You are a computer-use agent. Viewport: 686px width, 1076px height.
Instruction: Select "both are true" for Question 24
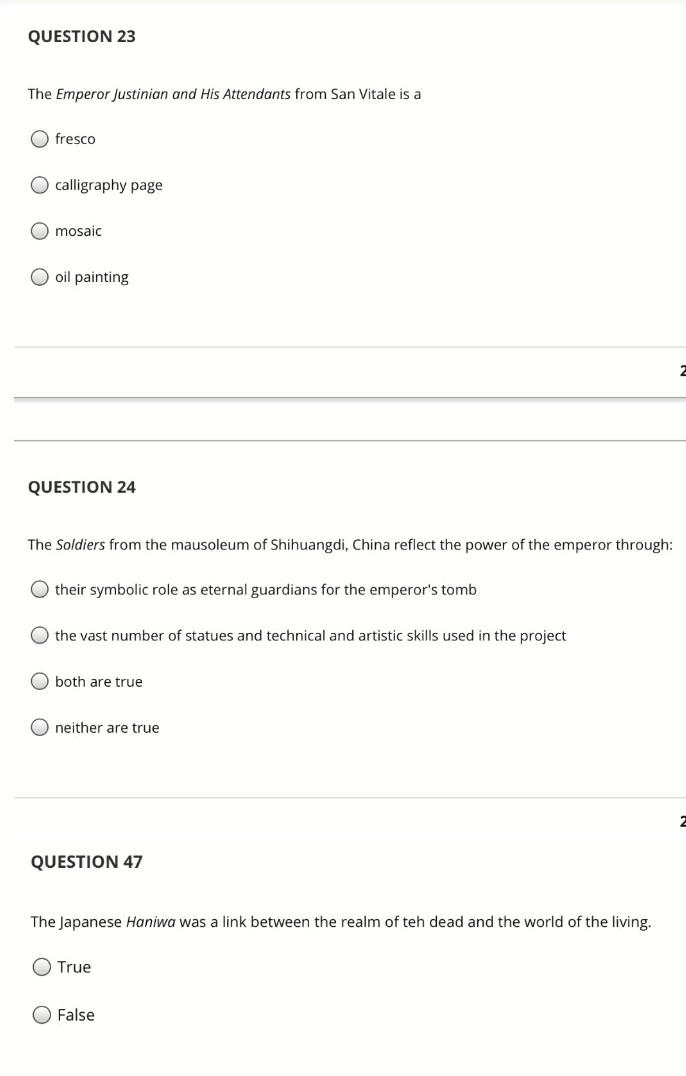(x=40, y=681)
